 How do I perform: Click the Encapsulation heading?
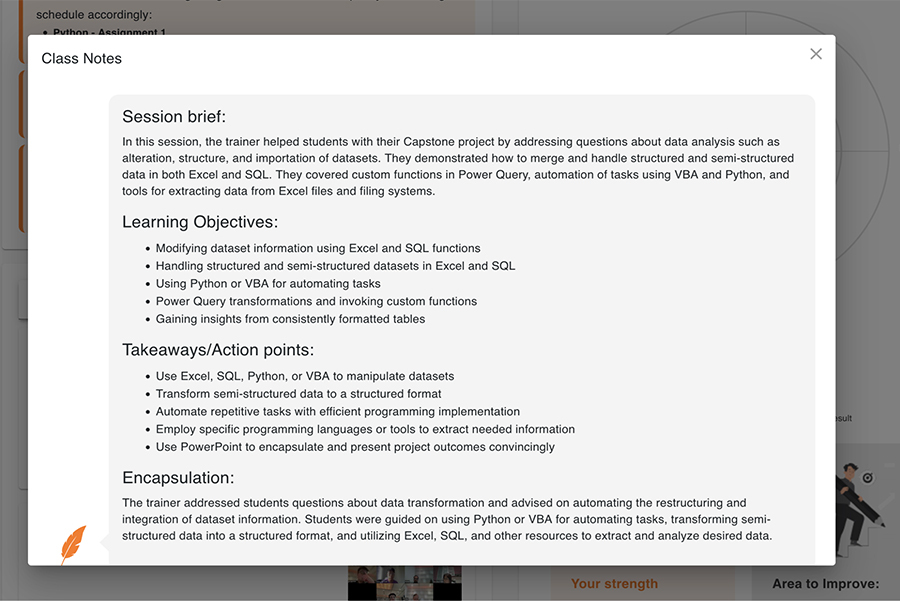(x=178, y=478)
